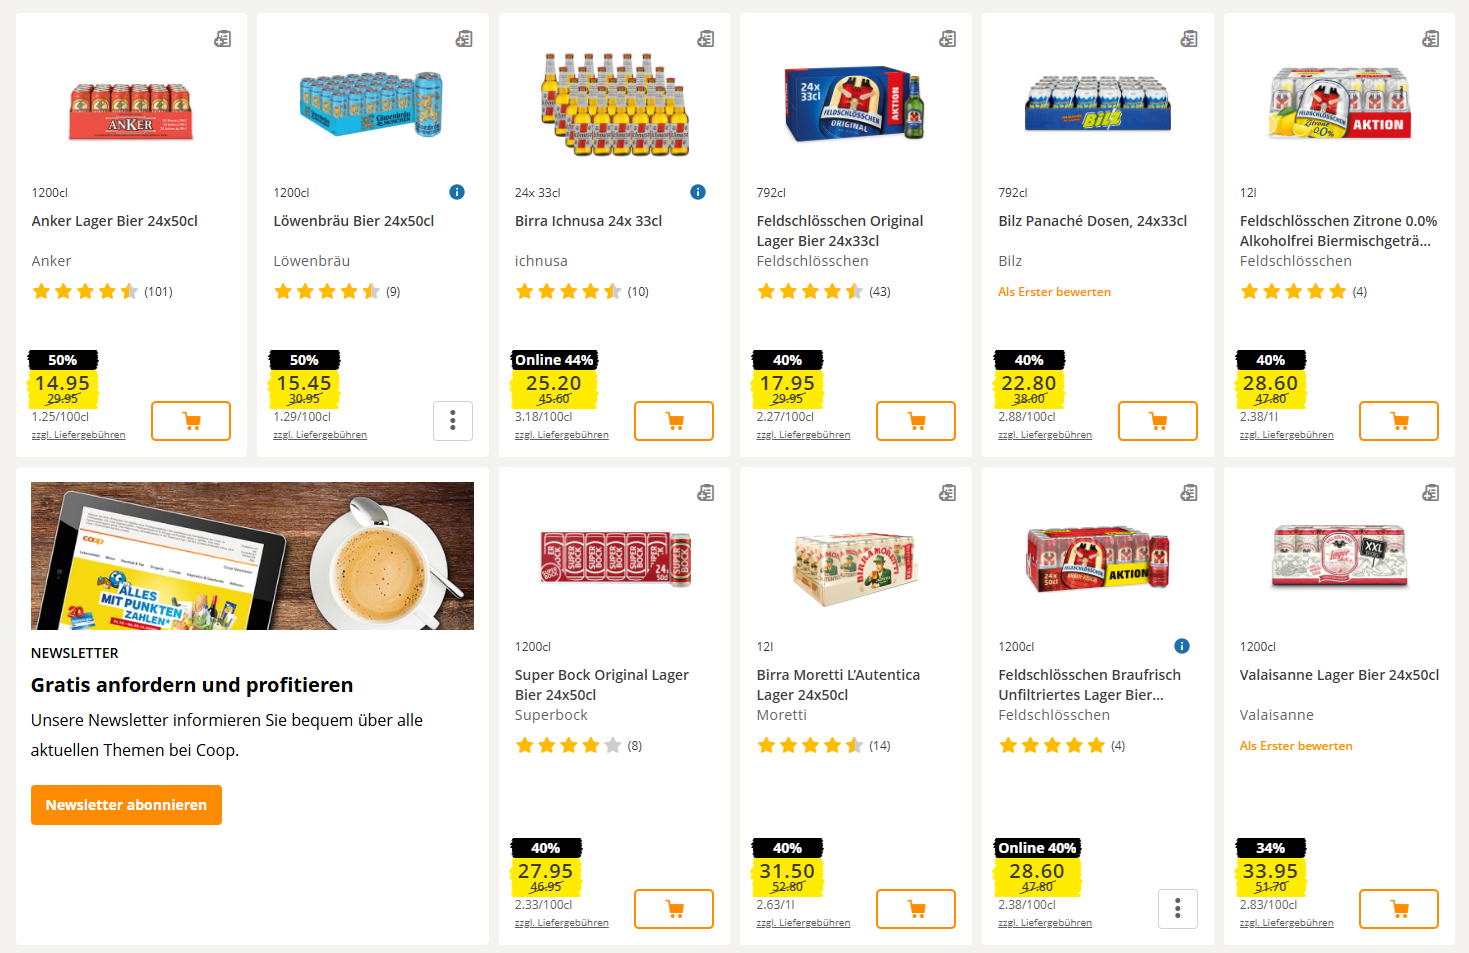Screen dimensions: 1469x953
Task: Open delivery fees link under Anker Lager
Action: coord(78,435)
